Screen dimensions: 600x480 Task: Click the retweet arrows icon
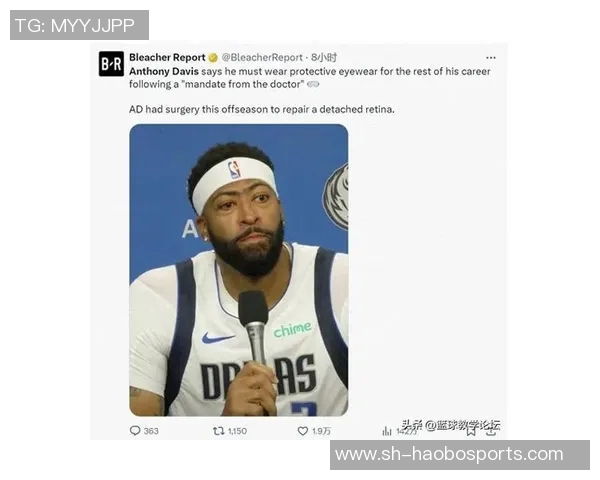pyautogui.click(x=218, y=431)
